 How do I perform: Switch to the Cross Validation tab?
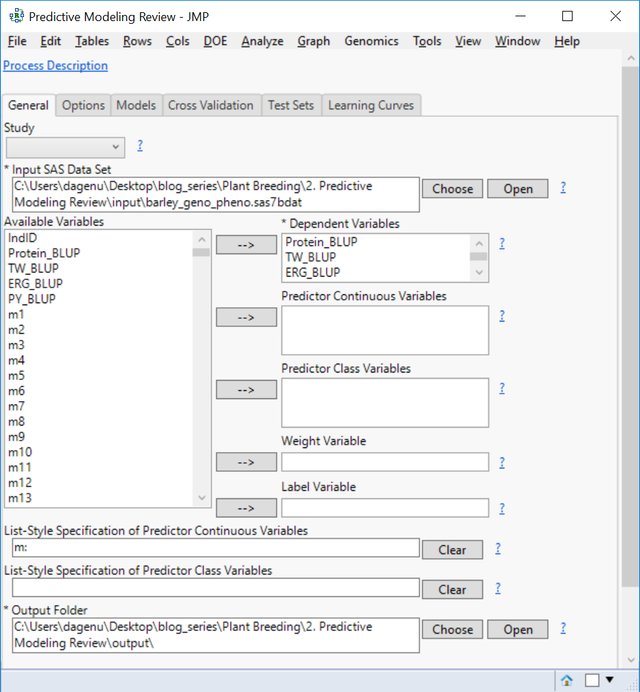[211, 105]
